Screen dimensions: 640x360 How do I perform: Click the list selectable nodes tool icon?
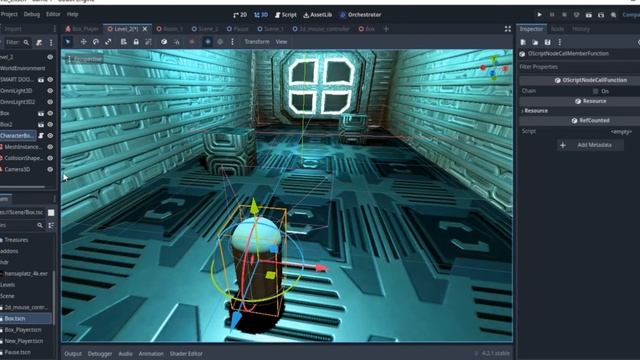tap(123, 42)
